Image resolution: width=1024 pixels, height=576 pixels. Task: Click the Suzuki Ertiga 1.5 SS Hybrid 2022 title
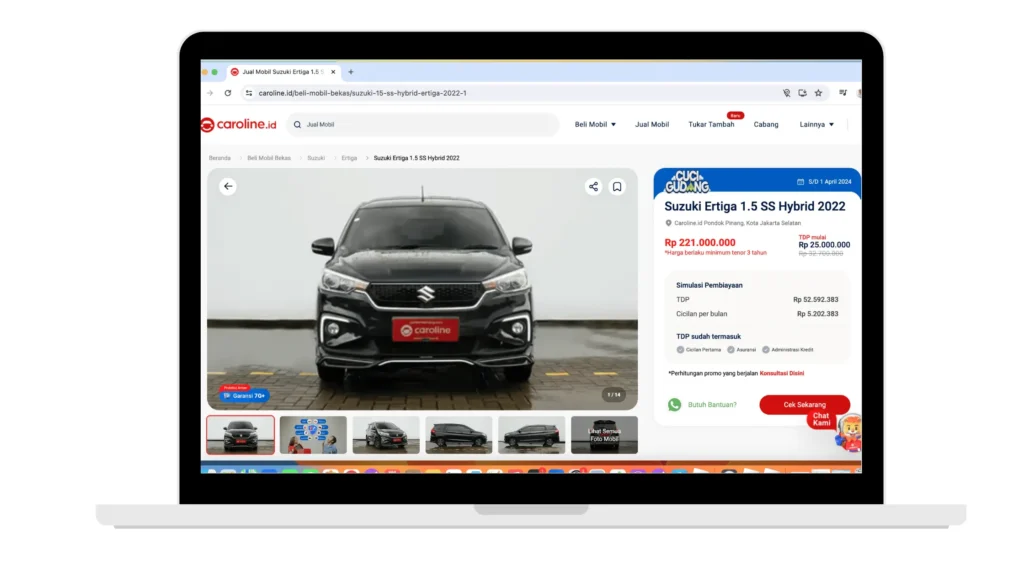click(x=755, y=206)
